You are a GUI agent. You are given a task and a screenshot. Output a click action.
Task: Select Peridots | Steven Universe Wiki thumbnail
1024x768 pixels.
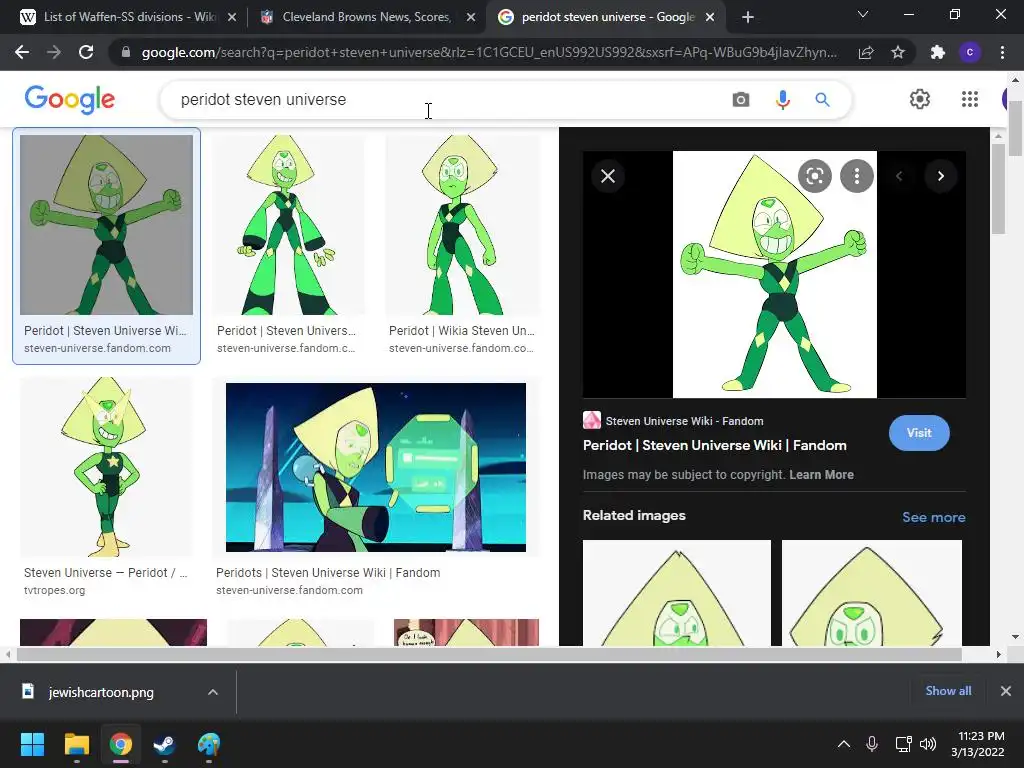tap(376, 467)
